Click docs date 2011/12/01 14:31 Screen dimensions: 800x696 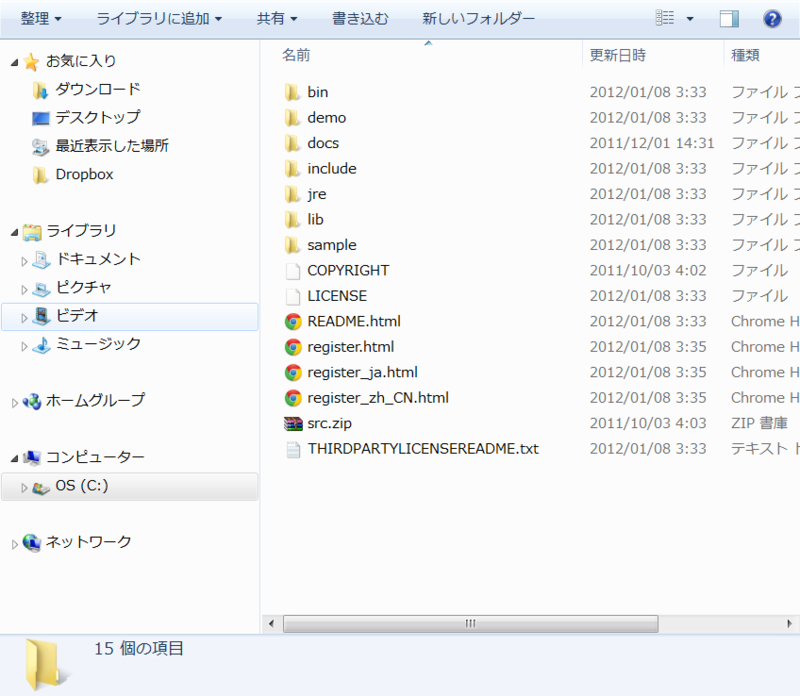652,143
